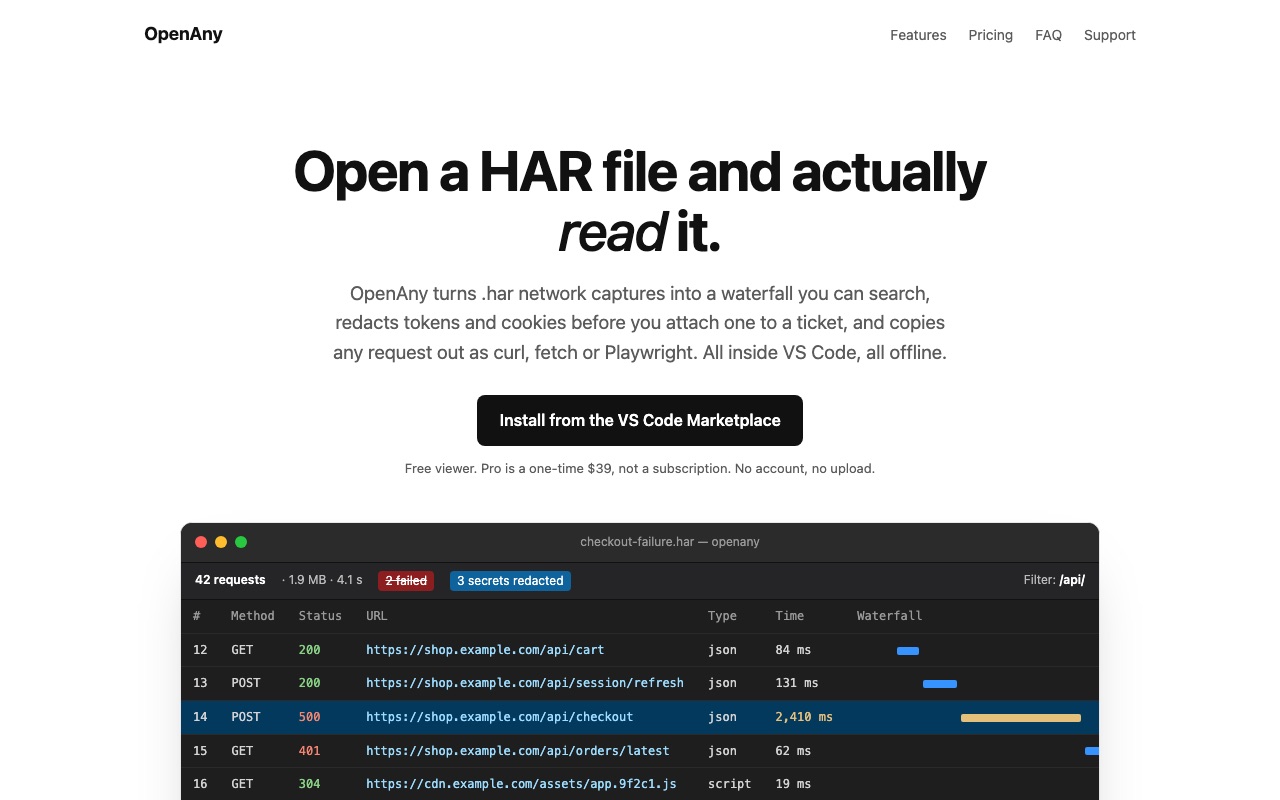Click the red close dot in mock window
The image size is (1280, 800).
coord(201,542)
